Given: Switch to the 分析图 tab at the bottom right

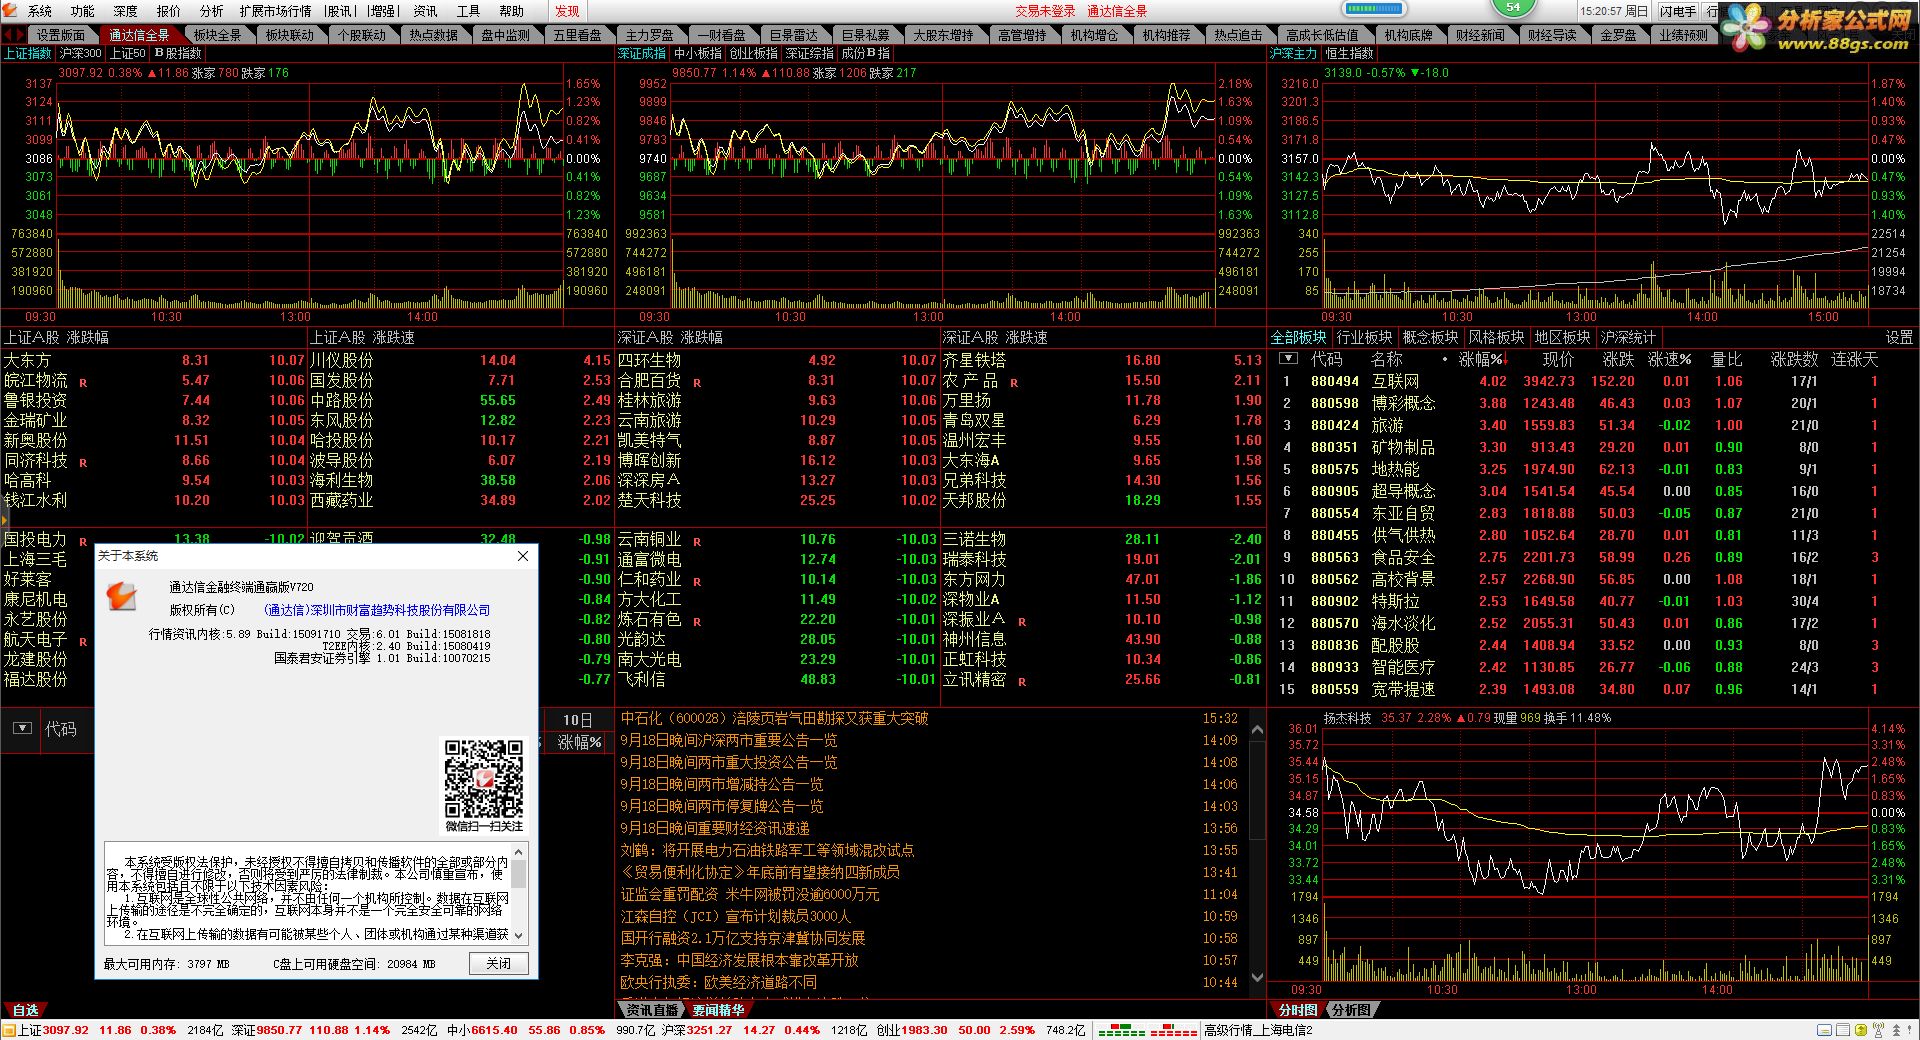Looking at the screenshot, I should click(1351, 1010).
